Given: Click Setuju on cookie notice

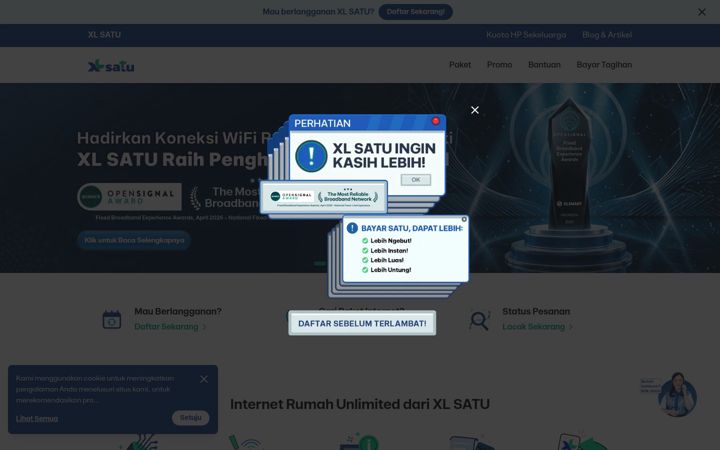Looking at the screenshot, I should coord(191,417).
